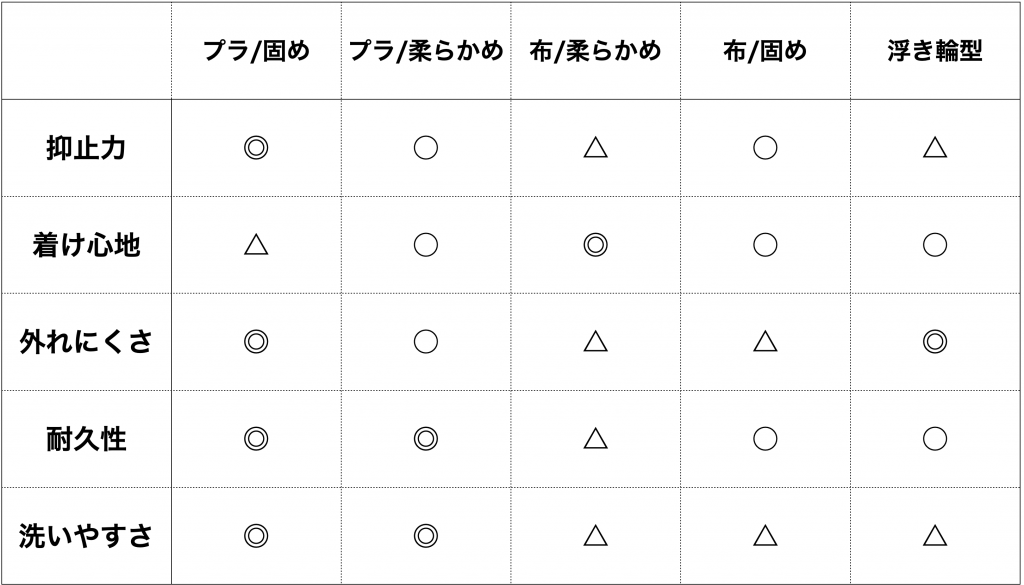Click the circle for 抑止力 under 布/固め
This screenshot has height=585, width=1024.
tap(765, 148)
